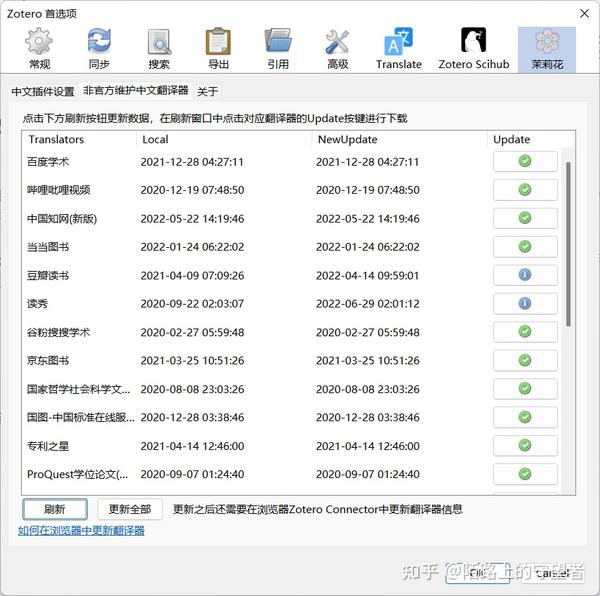Download the update for 豆瓣读书 translator

pyautogui.click(x=525, y=275)
